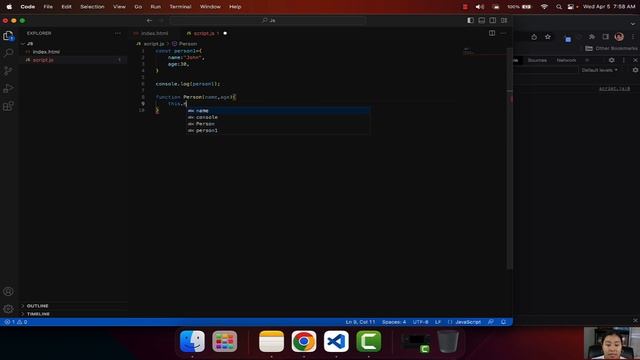Switch to DevTools Network tab
Image resolution: width=640 pixels, height=360 pixels.
pos(566,60)
